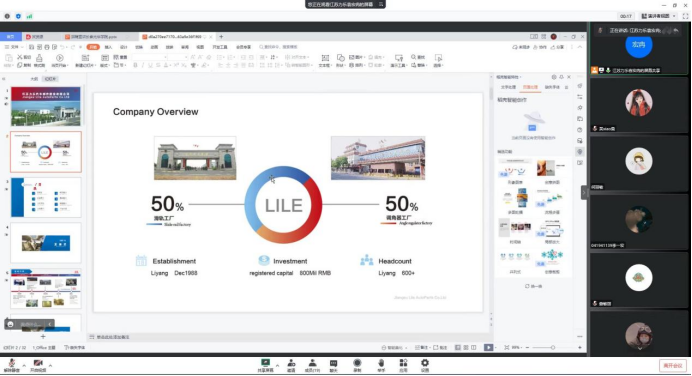Screen dimensions: 692x376
Task: Click the settings gear in right side panel
Action: pos(554,77)
